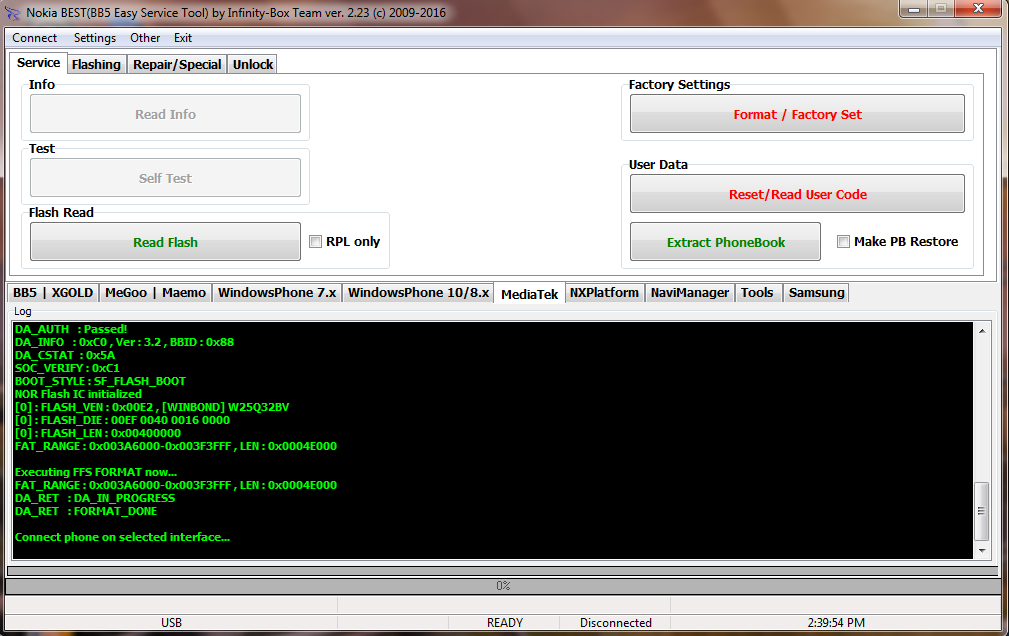Viewport: 1009px width, 636px height.
Task: Select the MediaTek platform tab
Action: click(x=530, y=294)
